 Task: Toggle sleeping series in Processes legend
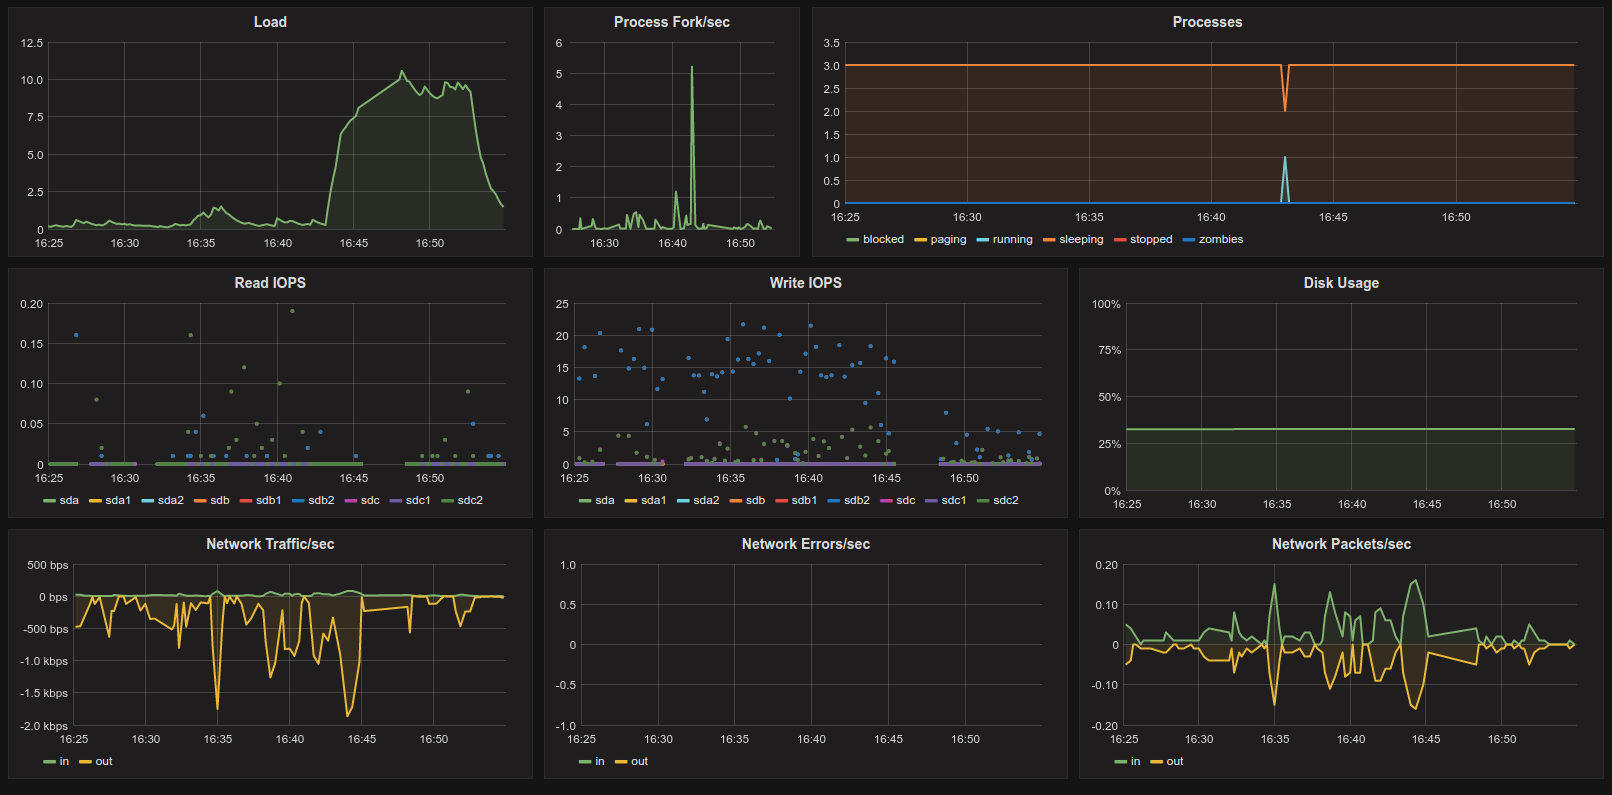1073,239
